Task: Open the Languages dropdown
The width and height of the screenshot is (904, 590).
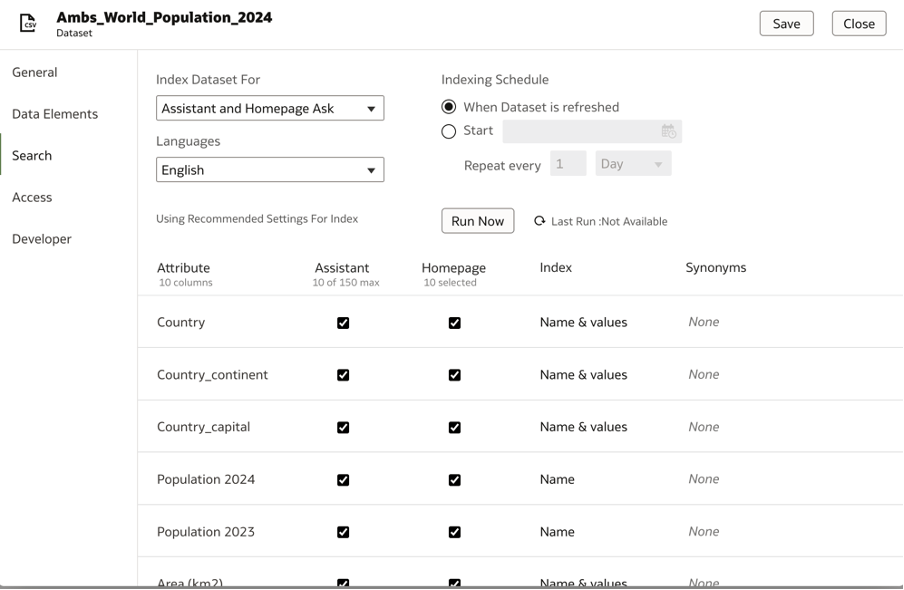Action: click(270, 169)
